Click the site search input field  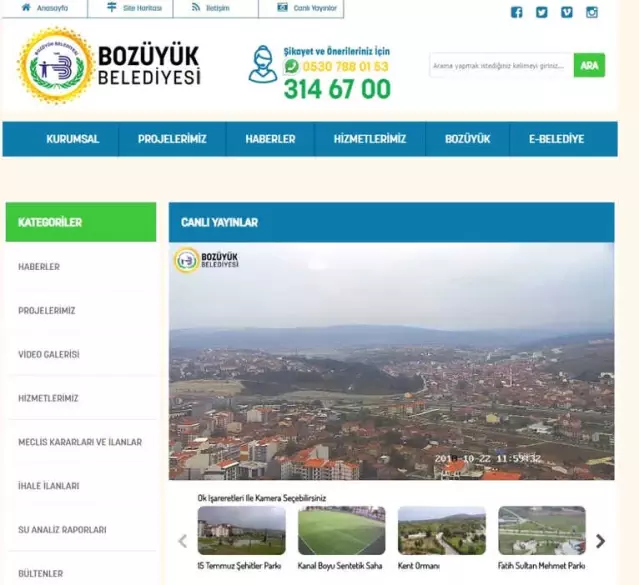click(500, 66)
